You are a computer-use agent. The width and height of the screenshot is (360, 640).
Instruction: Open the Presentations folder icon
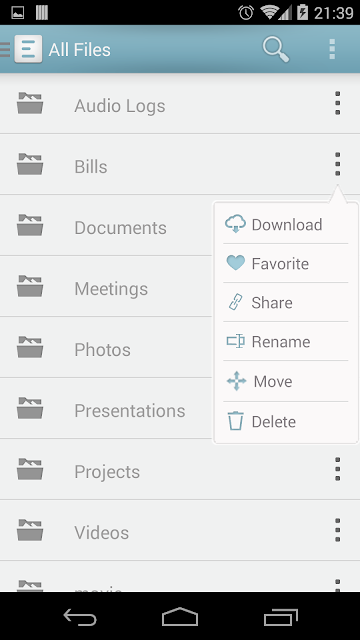(30, 408)
